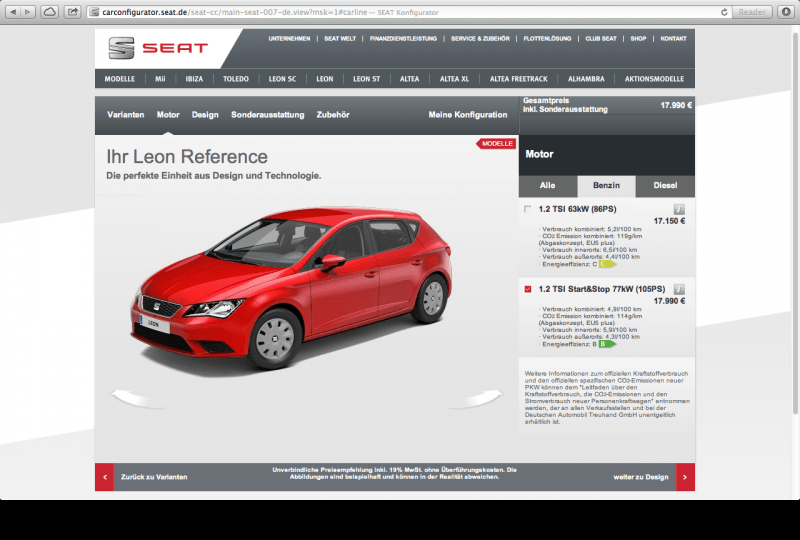
Task: Switch to the Benzin engine tab
Action: tap(606, 186)
